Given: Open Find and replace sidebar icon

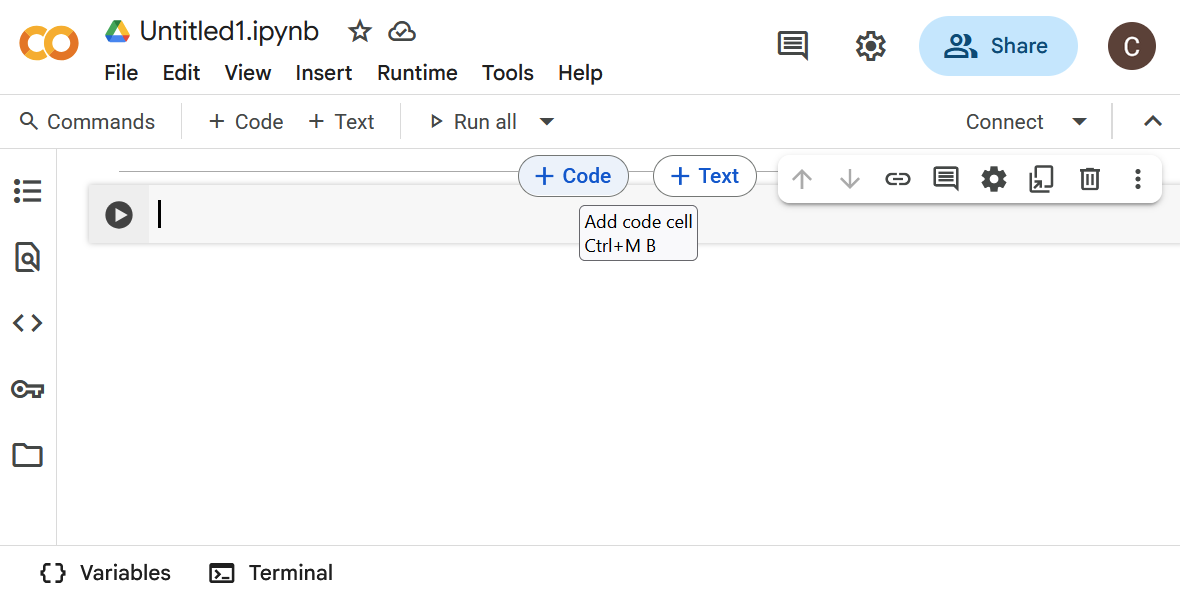Looking at the screenshot, I should tap(27, 258).
